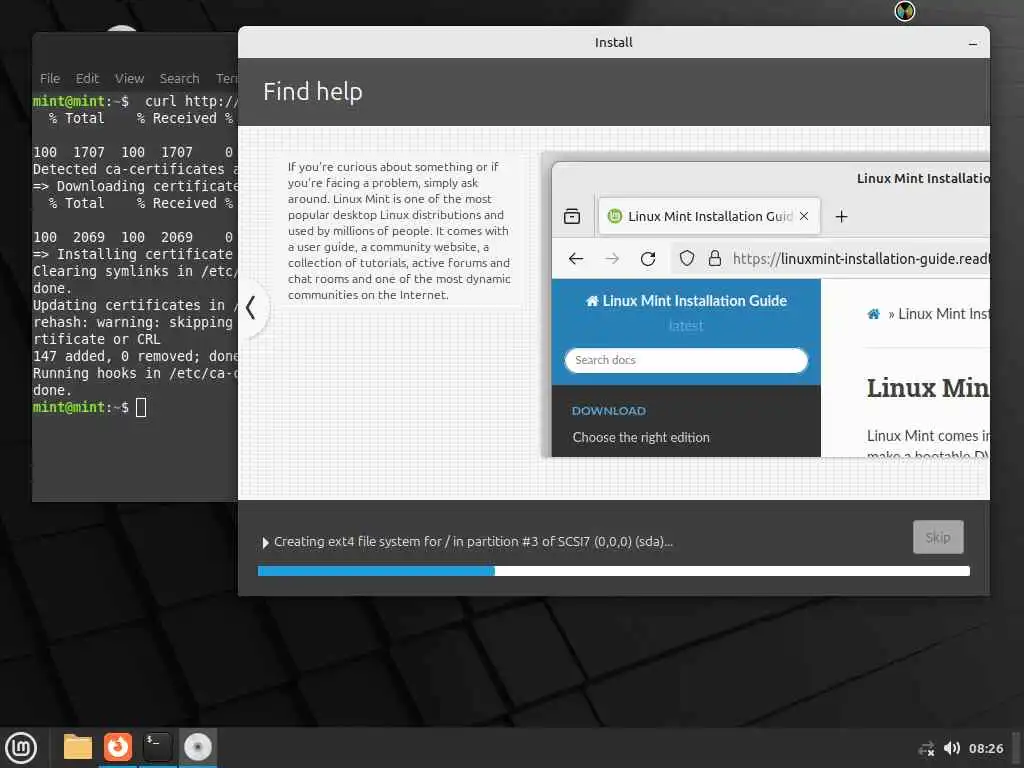Screen dimensions: 1024x768
Task: Select the installer disc icon in taskbar
Action: click(x=198, y=747)
